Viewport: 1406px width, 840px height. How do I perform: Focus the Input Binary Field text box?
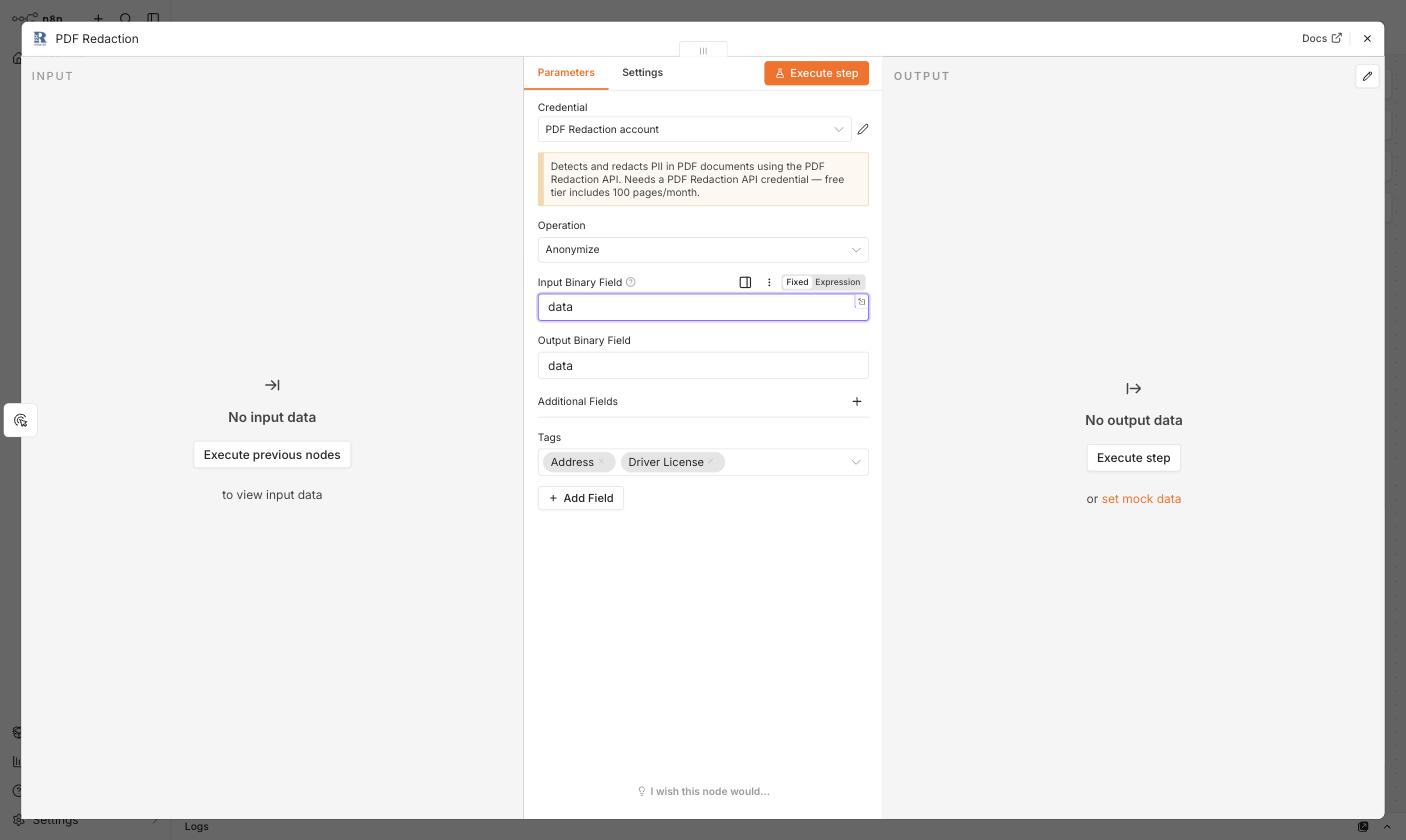703,307
